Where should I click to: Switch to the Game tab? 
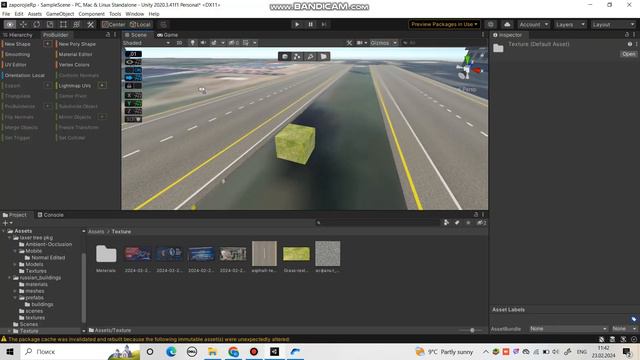click(167, 35)
